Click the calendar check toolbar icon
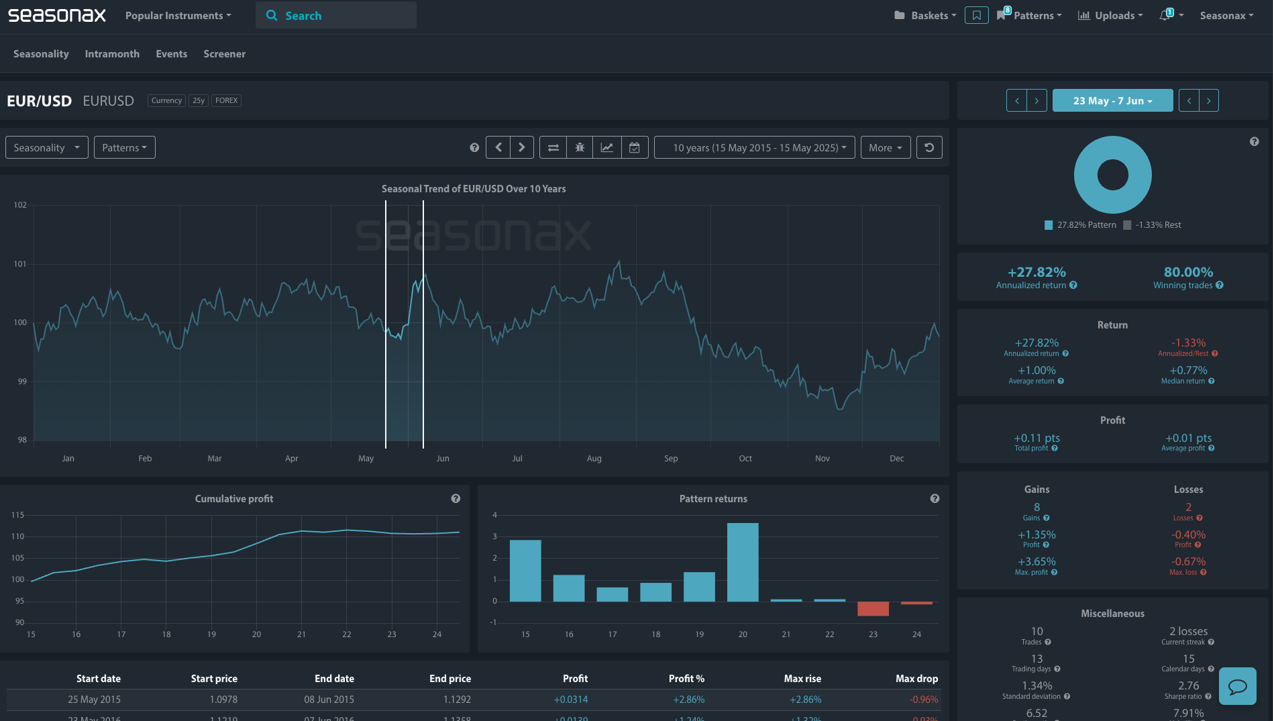1273x721 pixels. pos(634,147)
